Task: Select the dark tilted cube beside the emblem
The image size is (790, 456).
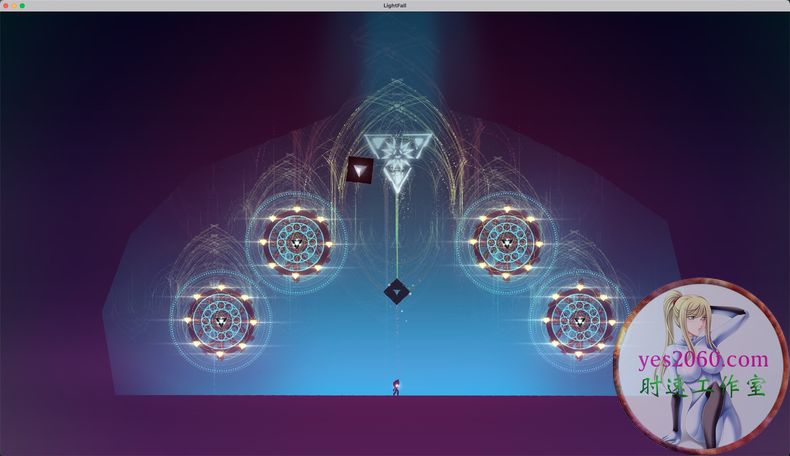Action: coord(359,170)
